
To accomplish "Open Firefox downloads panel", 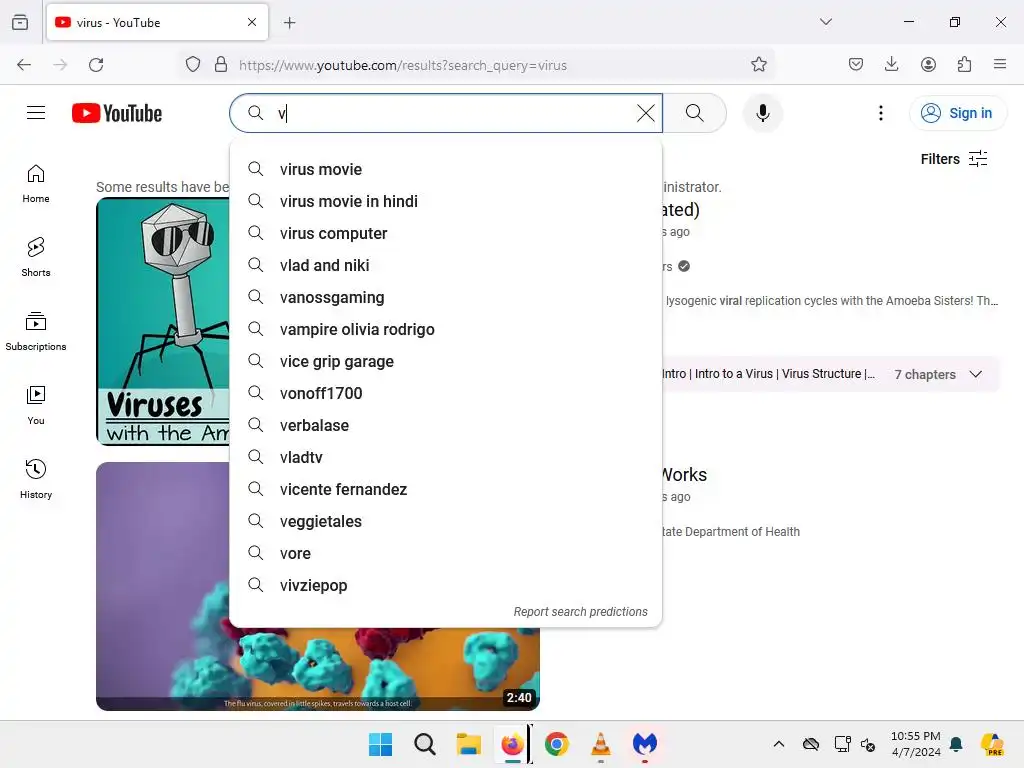I will 891,64.
